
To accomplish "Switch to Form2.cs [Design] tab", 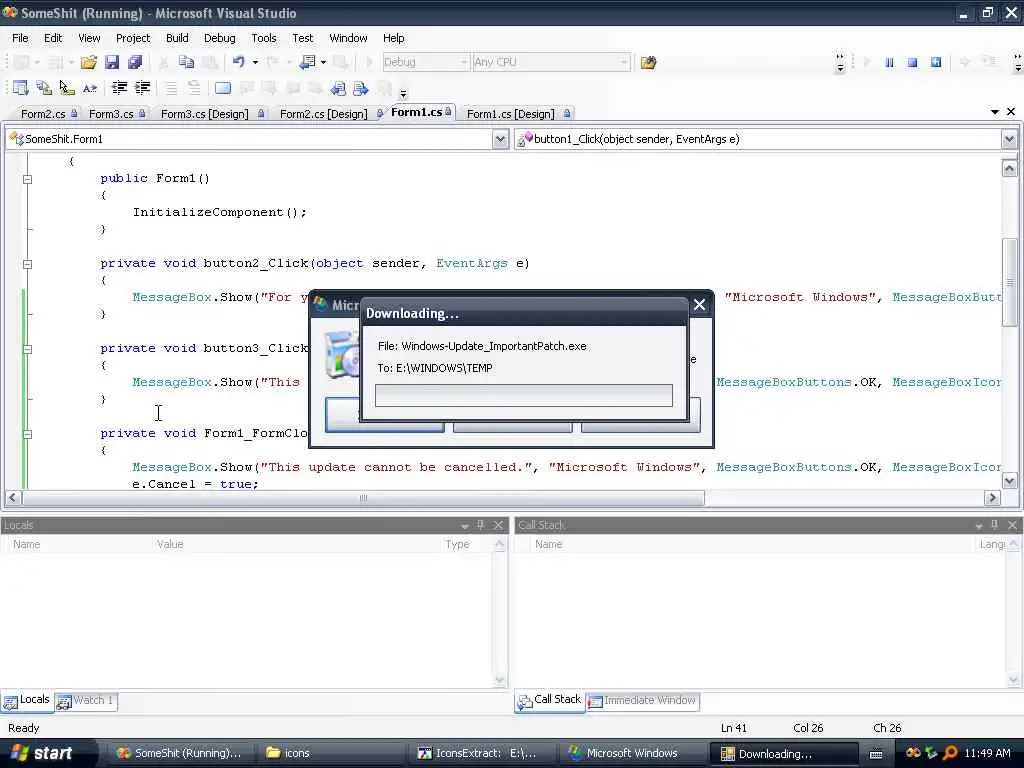I will point(328,114).
